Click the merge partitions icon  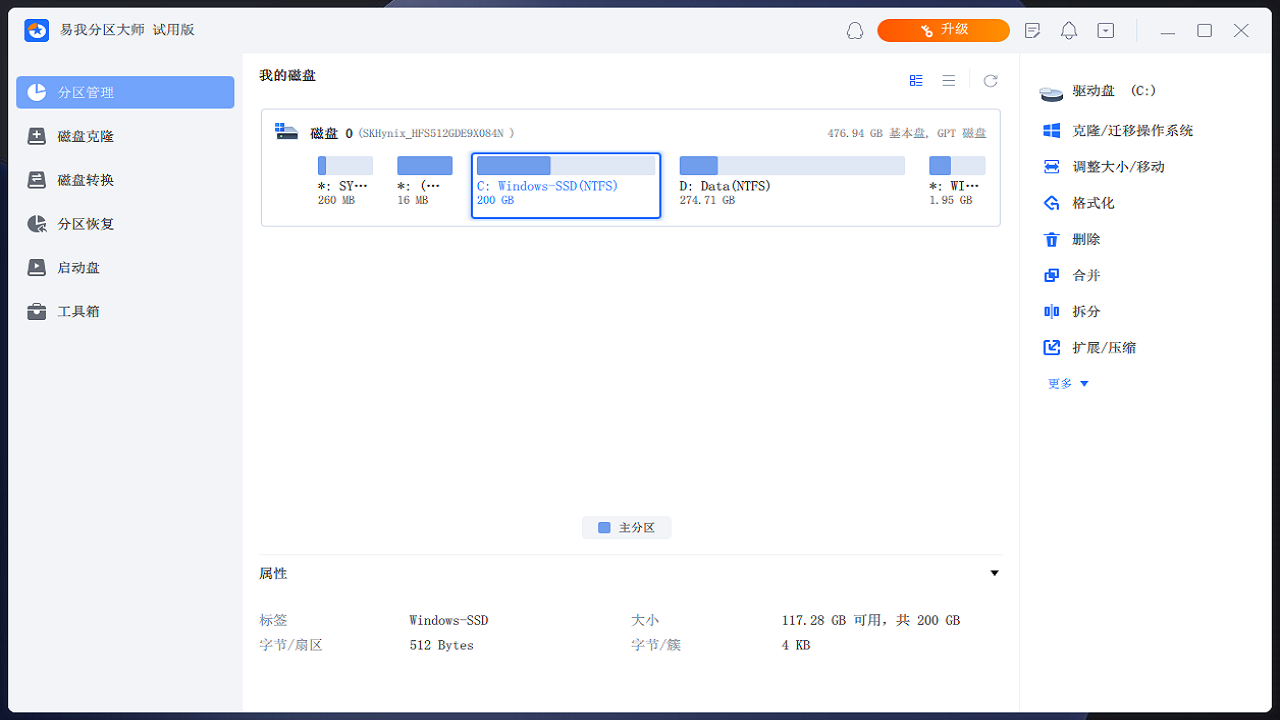[x=1051, y=275]
